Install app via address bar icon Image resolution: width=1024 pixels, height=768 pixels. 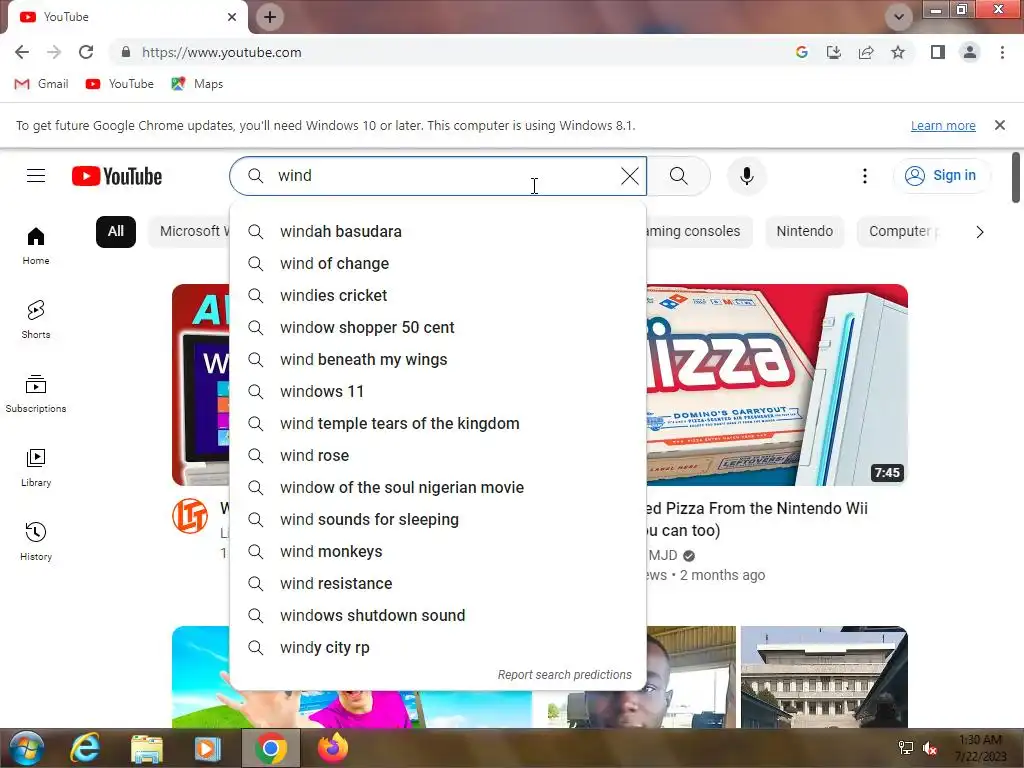833,52
